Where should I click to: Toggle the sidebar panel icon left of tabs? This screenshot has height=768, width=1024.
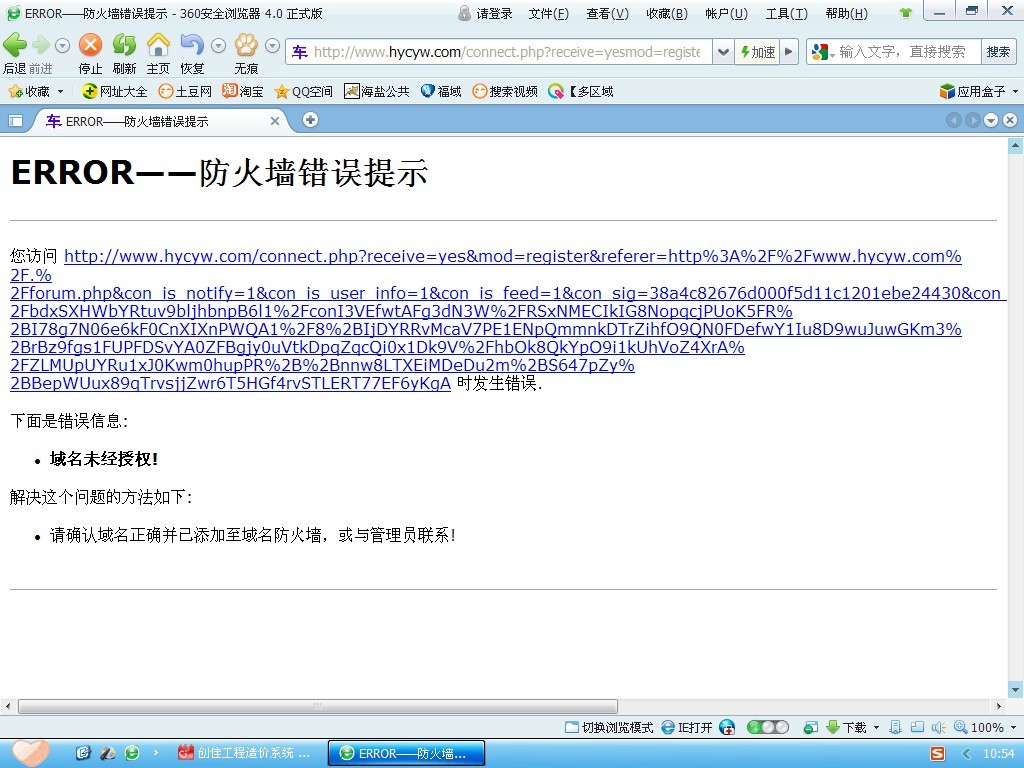click(x=15, y=121)
